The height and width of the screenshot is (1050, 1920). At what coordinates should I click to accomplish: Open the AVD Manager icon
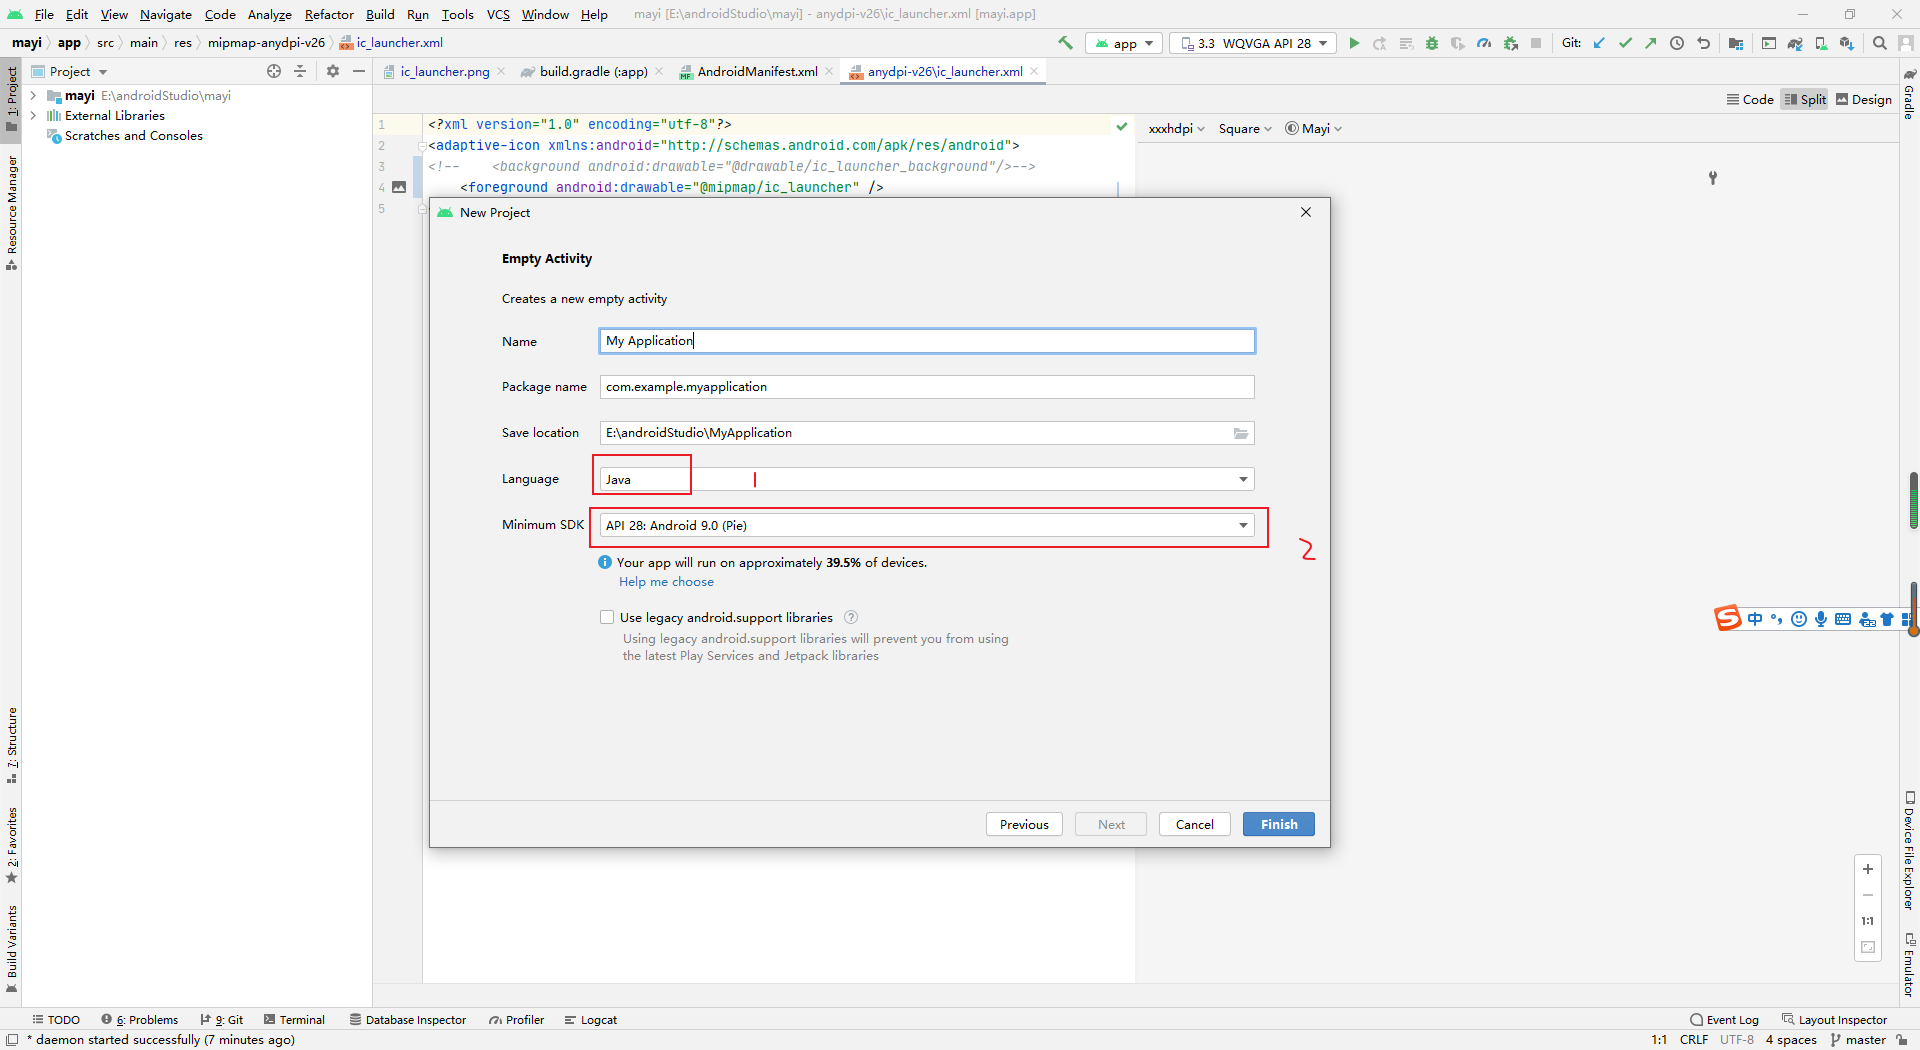pyautogui.click(x=1821, y=43)
